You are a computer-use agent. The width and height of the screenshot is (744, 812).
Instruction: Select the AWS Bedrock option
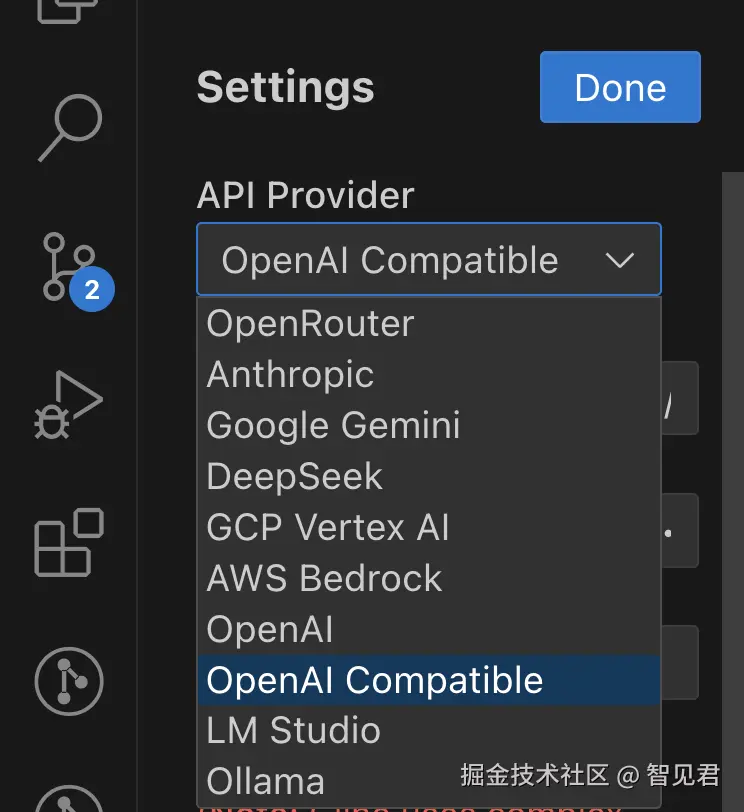[324, 578]
